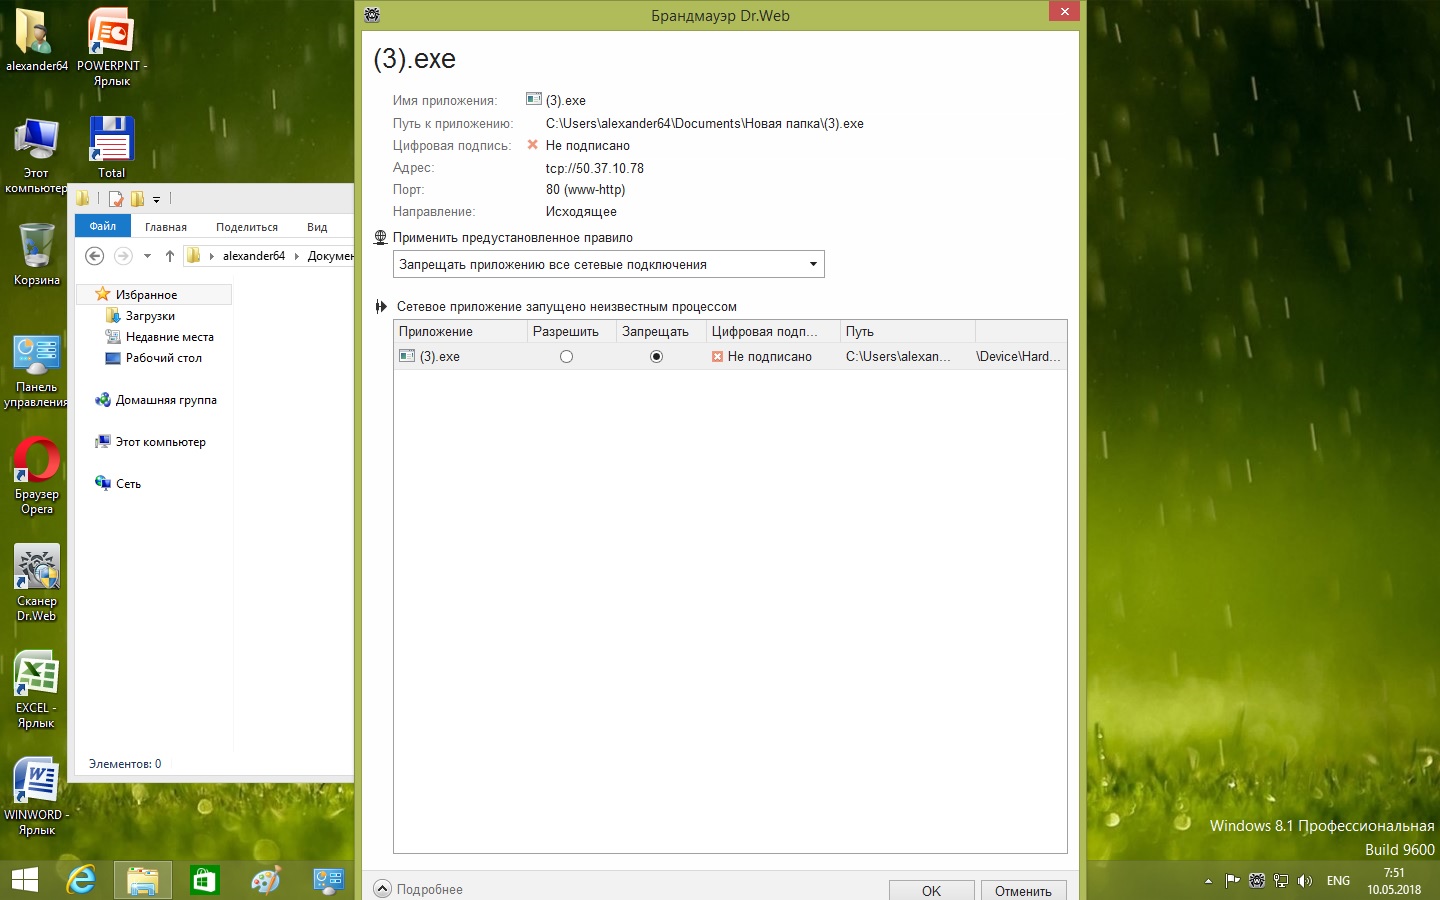Open the network status tray icon

(1281, 881)
